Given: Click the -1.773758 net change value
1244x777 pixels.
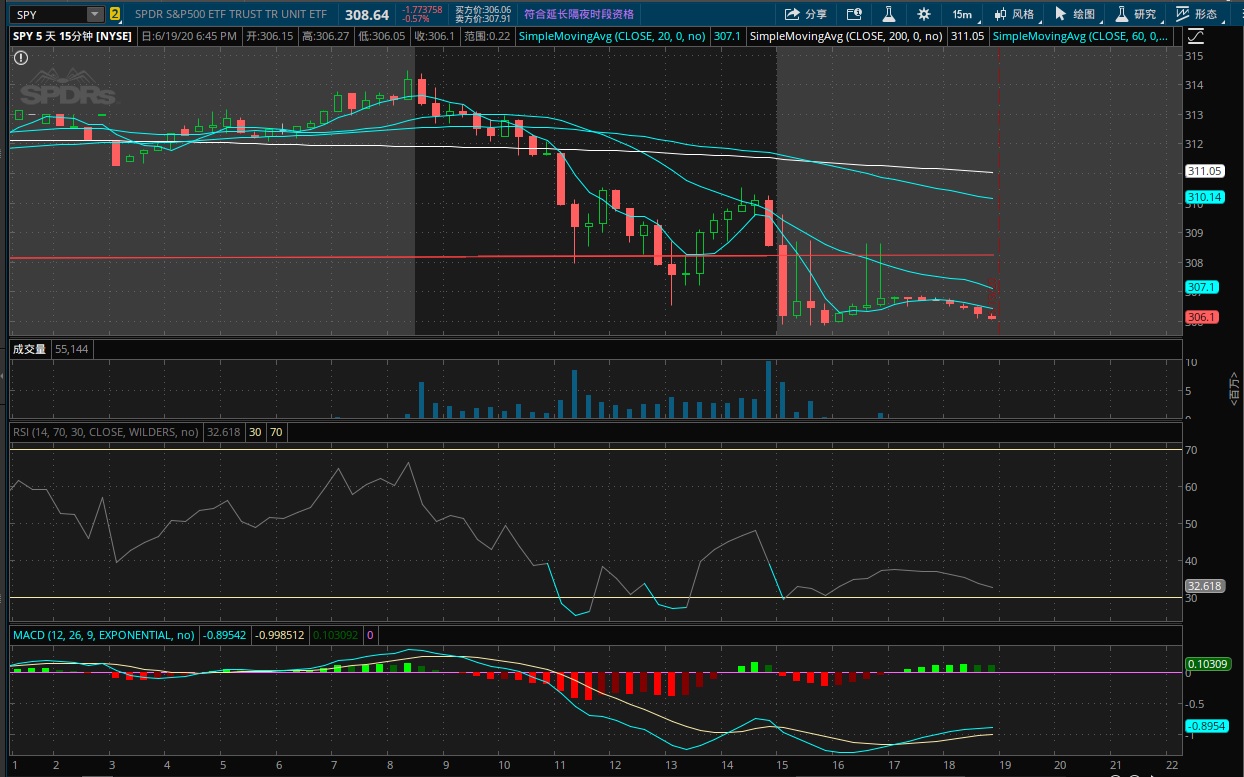Looking at the screenshot, I should tap(421, 9).
